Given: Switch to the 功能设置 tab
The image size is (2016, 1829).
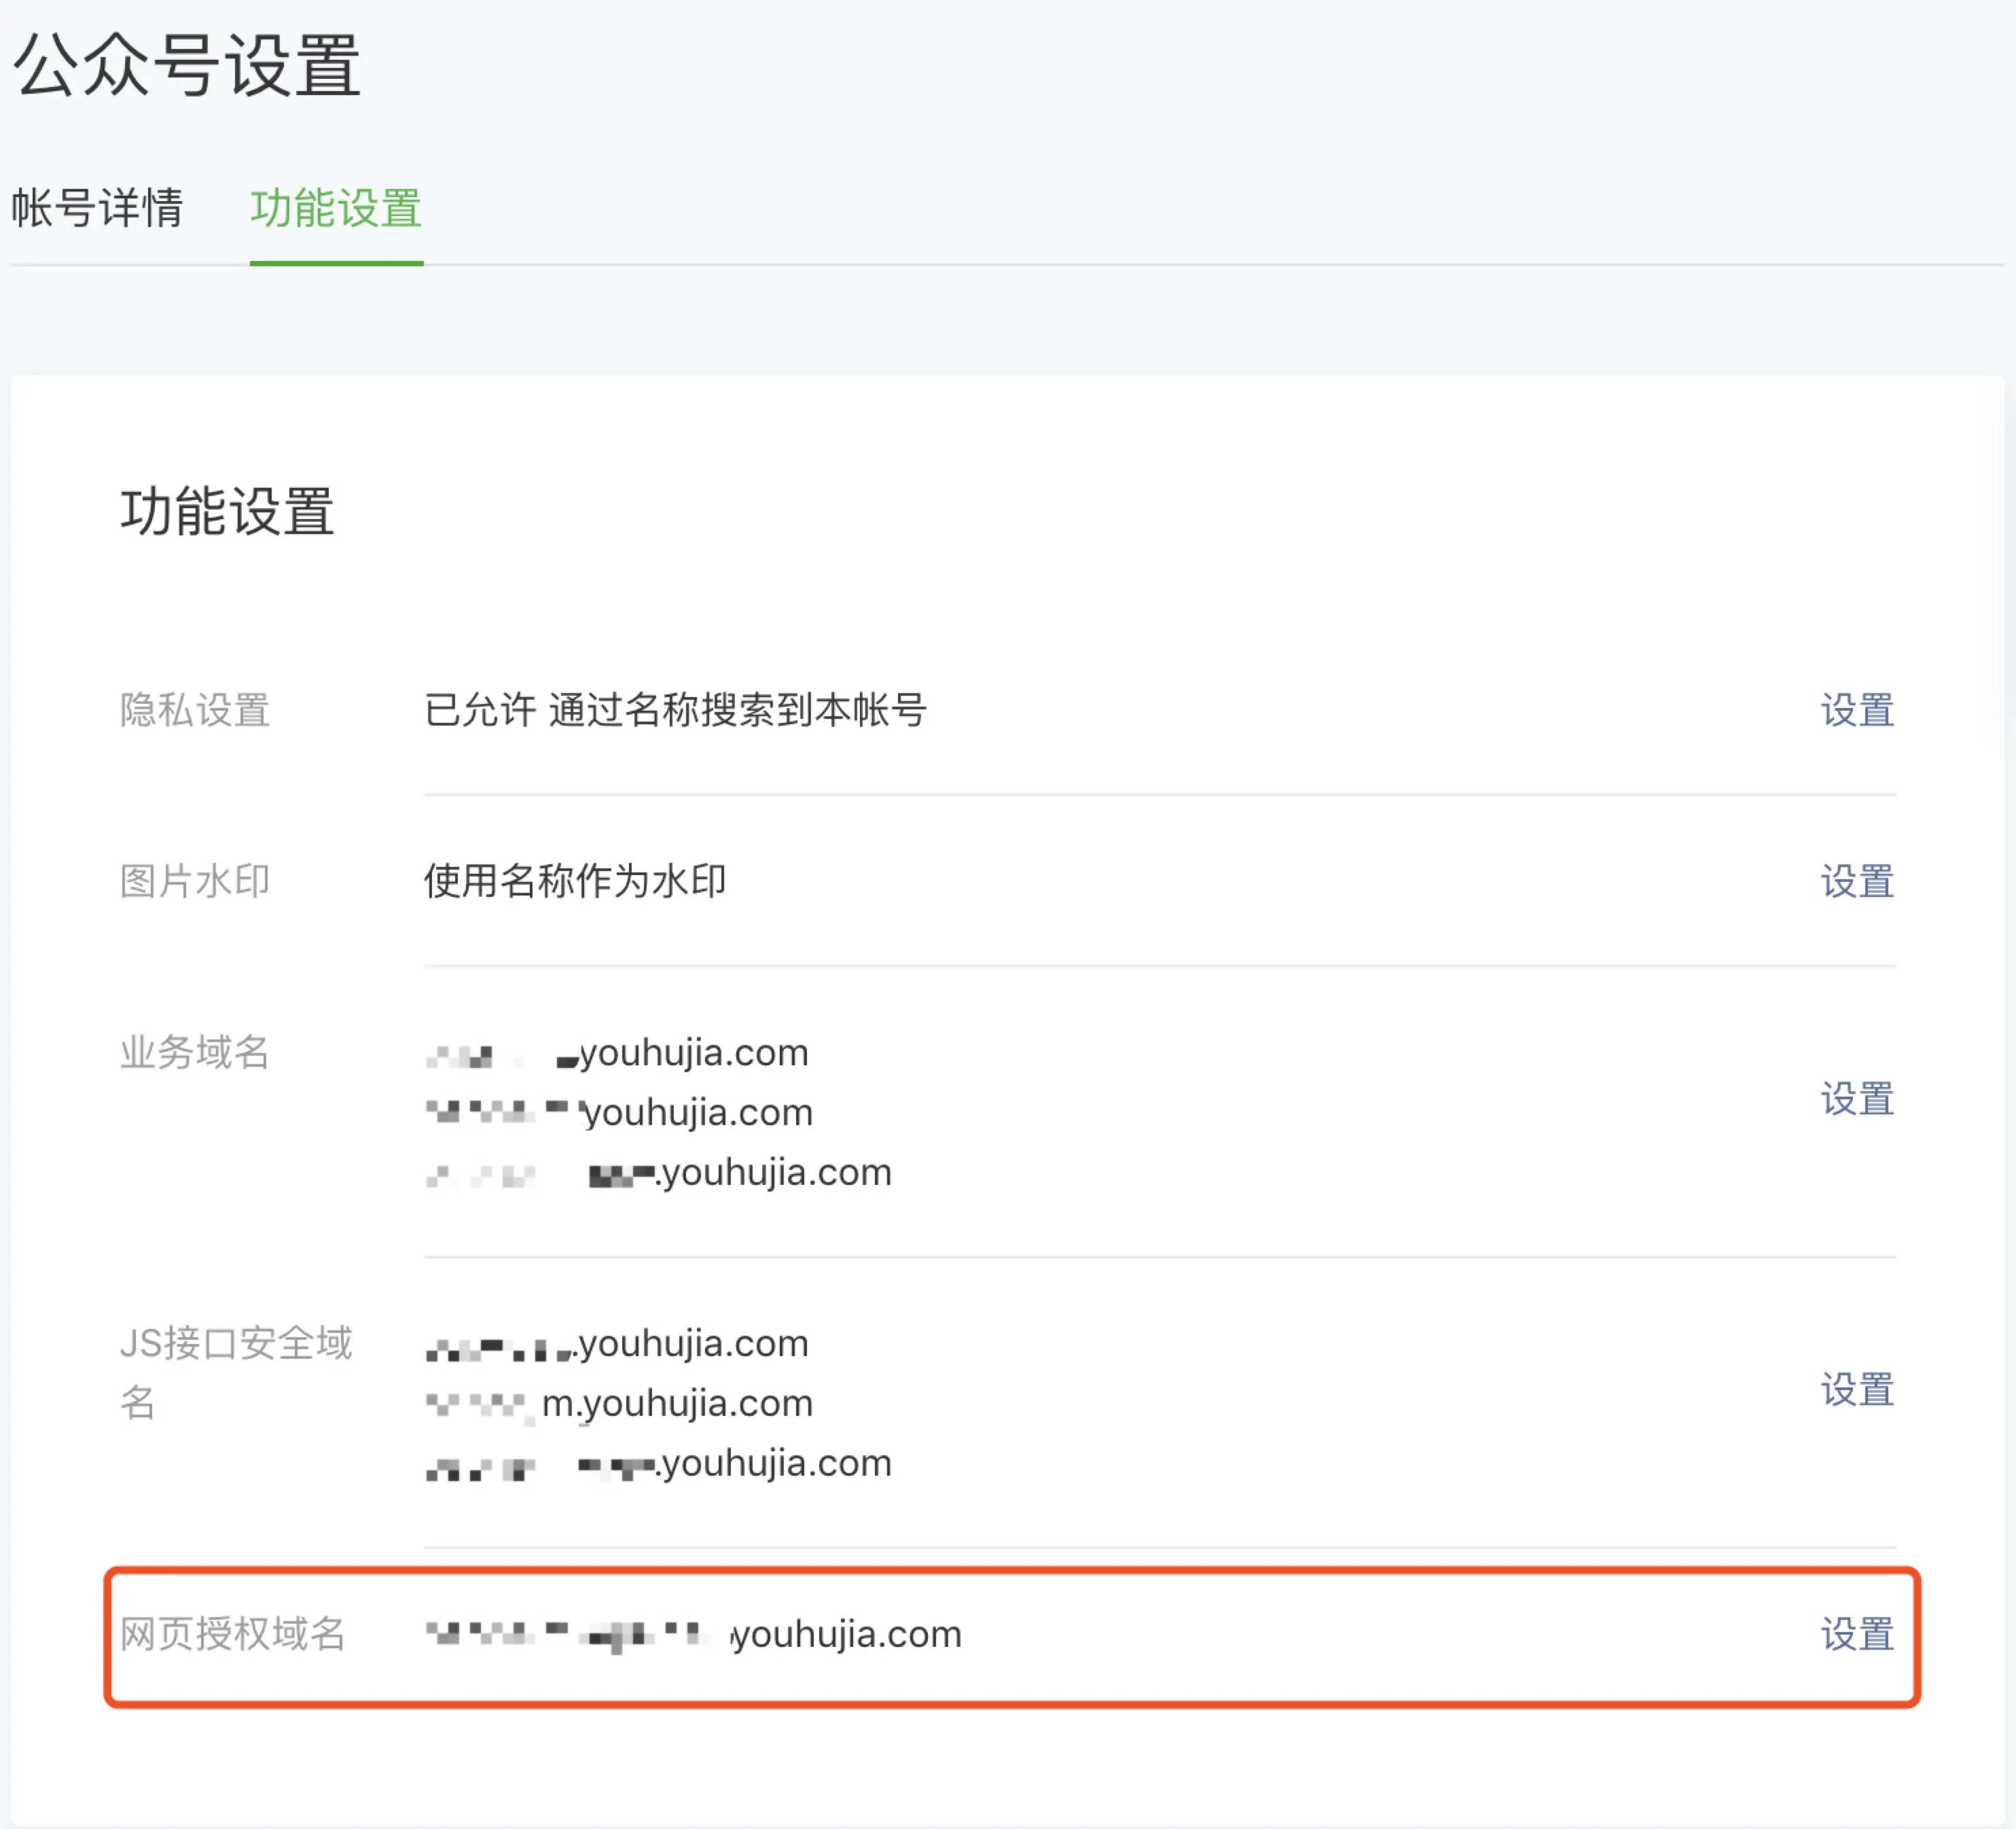Looking at the screenshot, I should click(336, 208).
